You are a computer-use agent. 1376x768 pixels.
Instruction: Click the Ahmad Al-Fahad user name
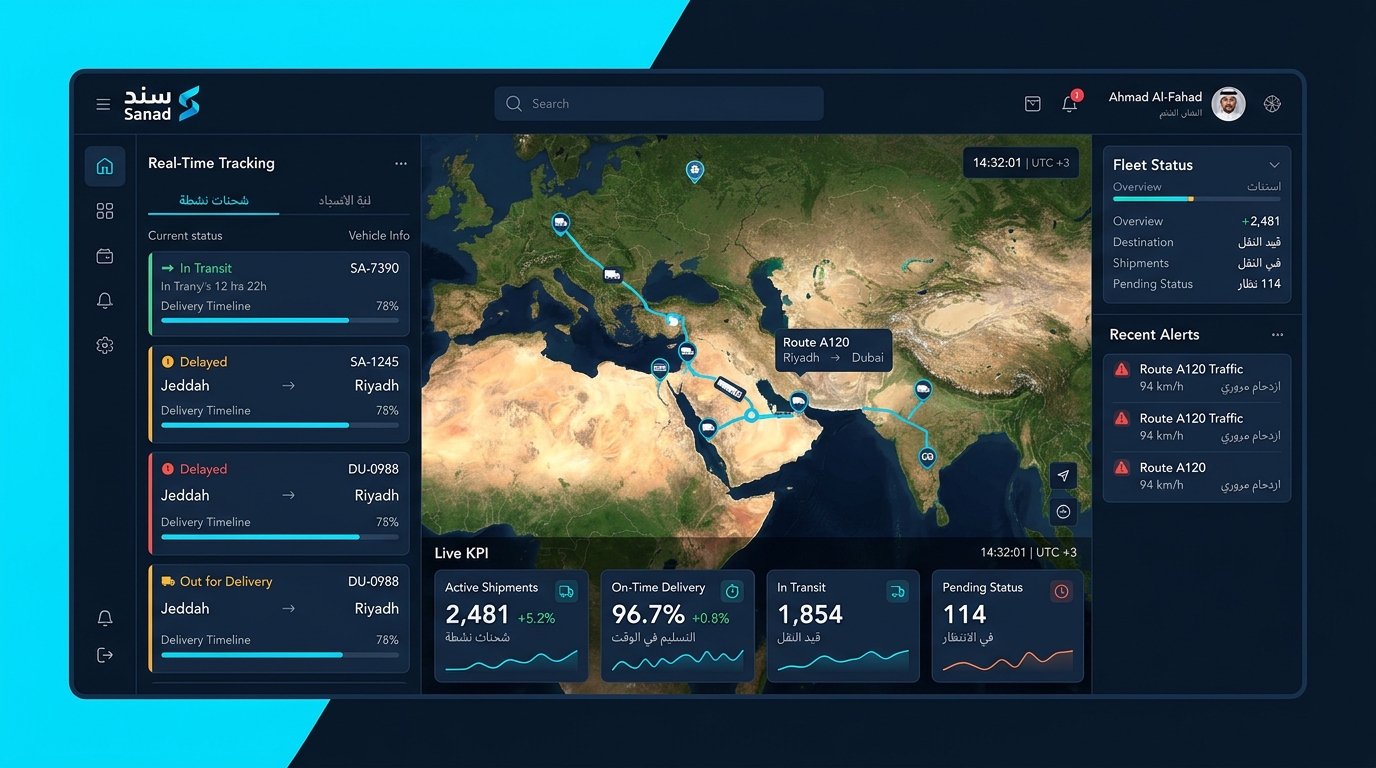1155,97
